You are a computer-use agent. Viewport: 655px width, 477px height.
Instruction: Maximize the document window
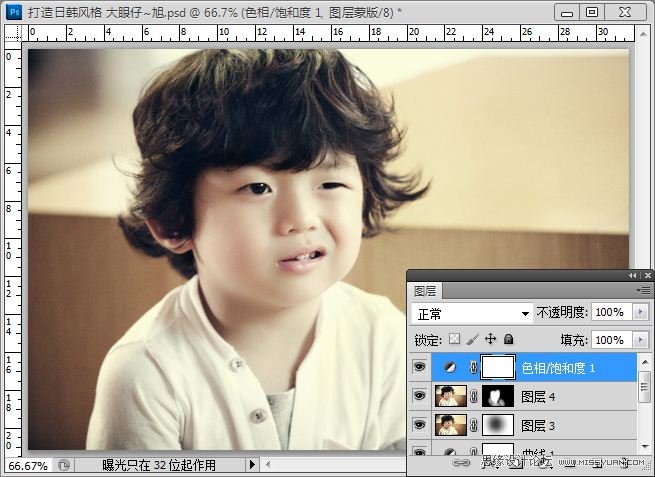(x=592, y=13)
